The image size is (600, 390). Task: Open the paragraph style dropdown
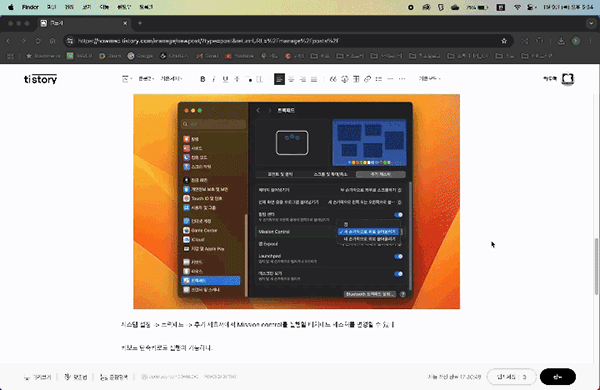point(146,79)
